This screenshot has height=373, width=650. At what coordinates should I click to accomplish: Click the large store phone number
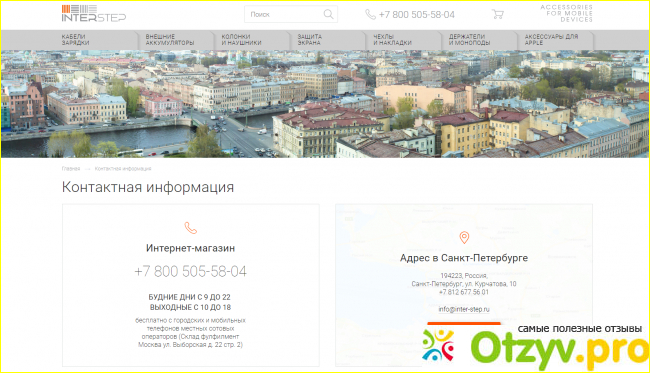coord(190,271)
